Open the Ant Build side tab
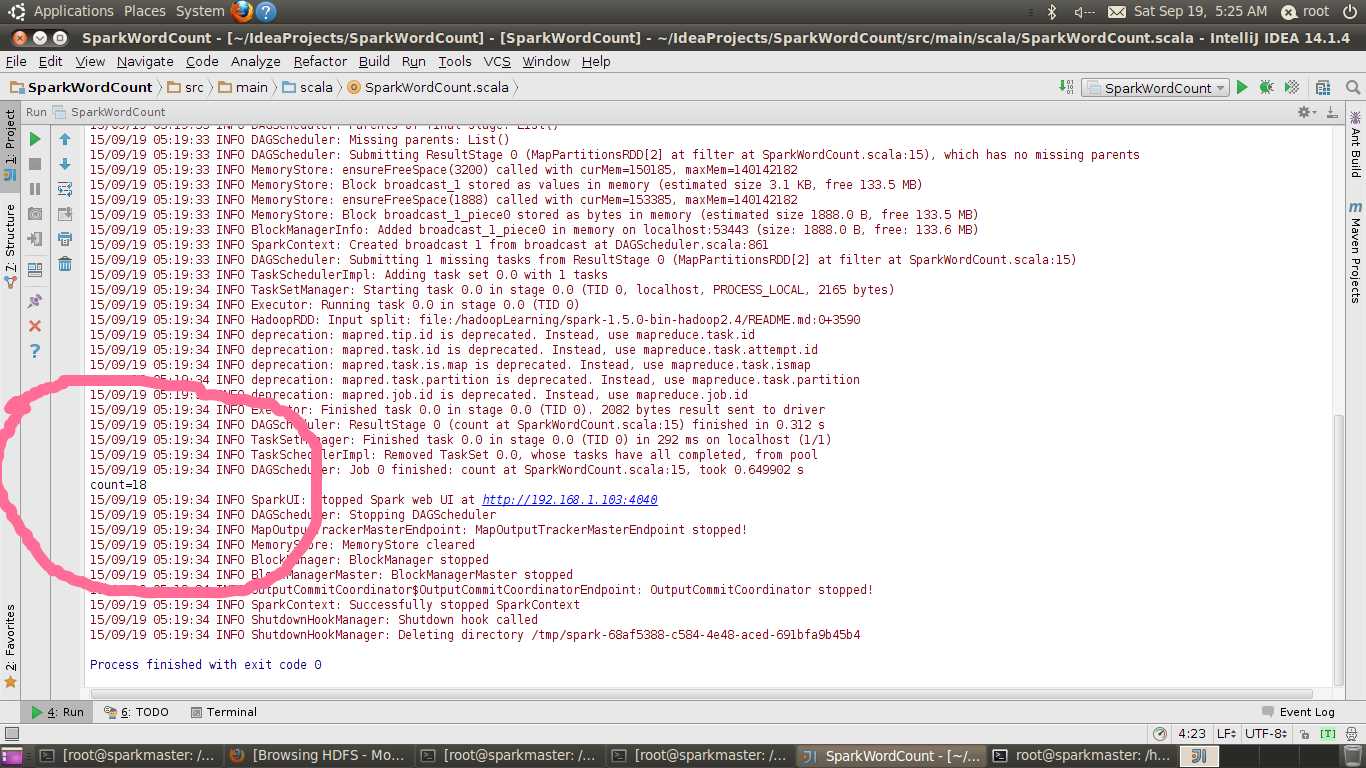 tap(1356, 145)
